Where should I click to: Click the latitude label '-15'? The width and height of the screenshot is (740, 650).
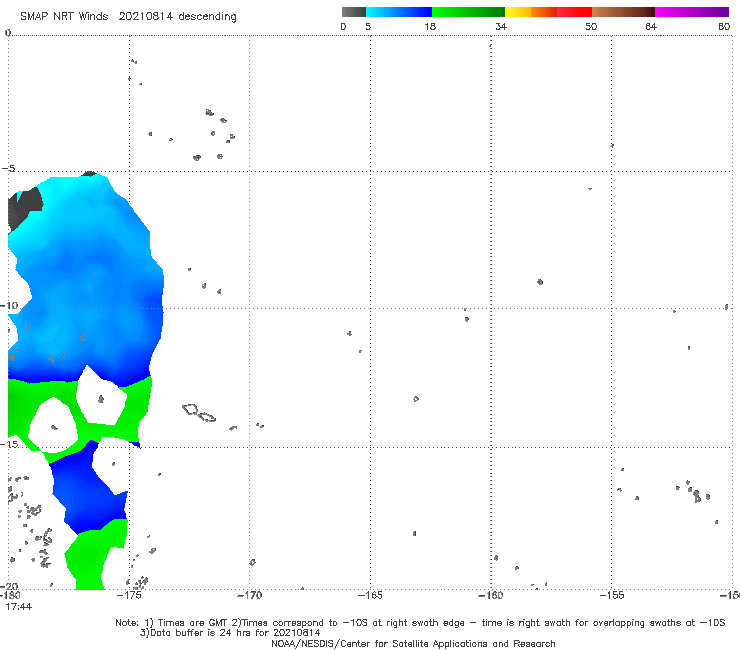pyautogui.click(x=9, y=444)
